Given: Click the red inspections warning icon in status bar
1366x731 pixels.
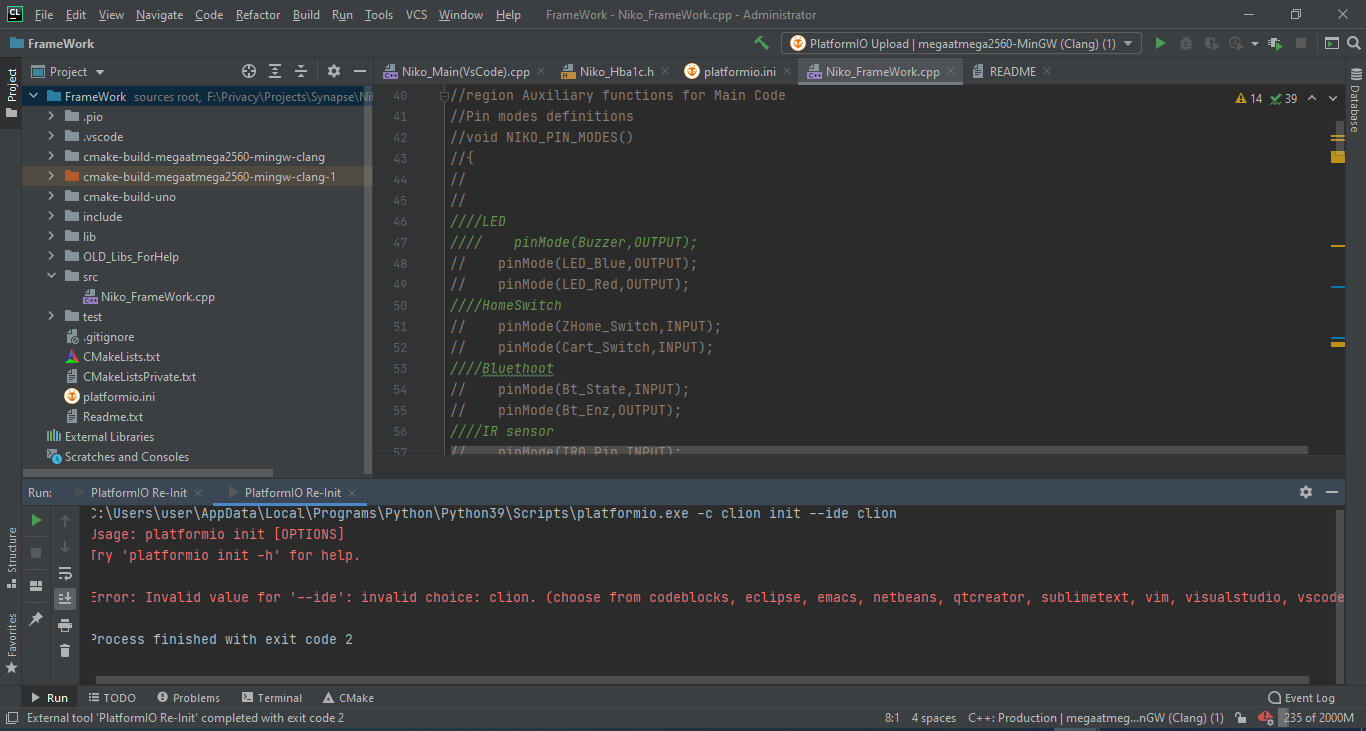Looking at the screenshot, I should [x=1266, y=718].
